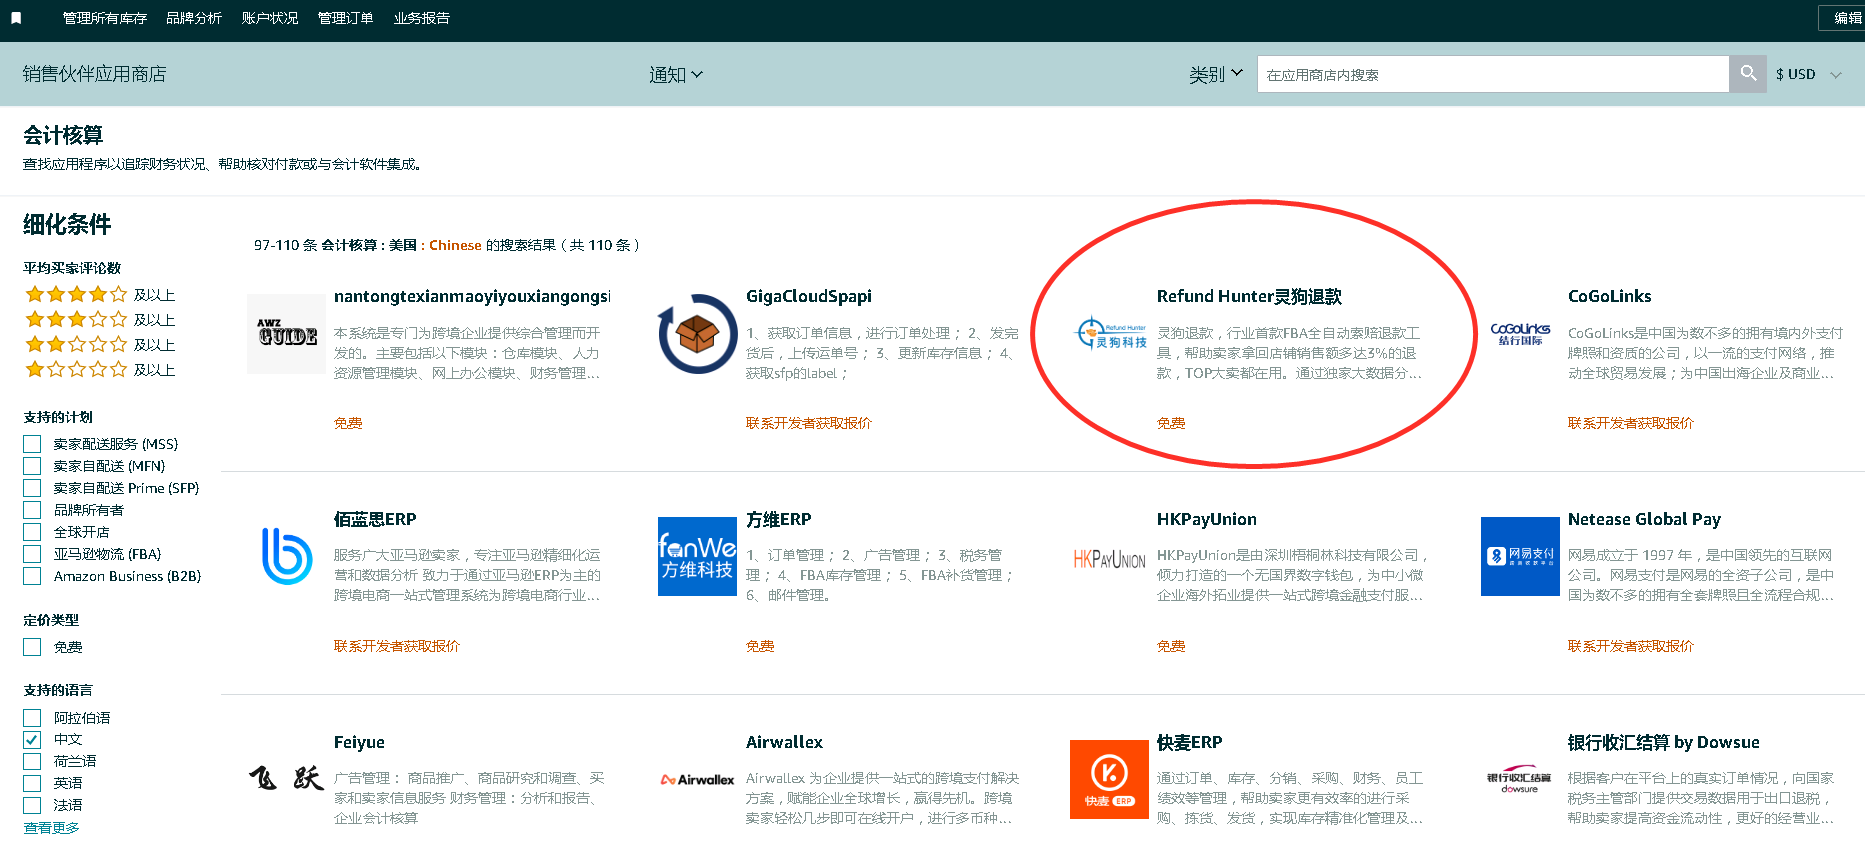The height and width of the screenshot is (856, 1865).
Task: Open Refund Hunter灵狗退款 app title
Action: 1249,296
